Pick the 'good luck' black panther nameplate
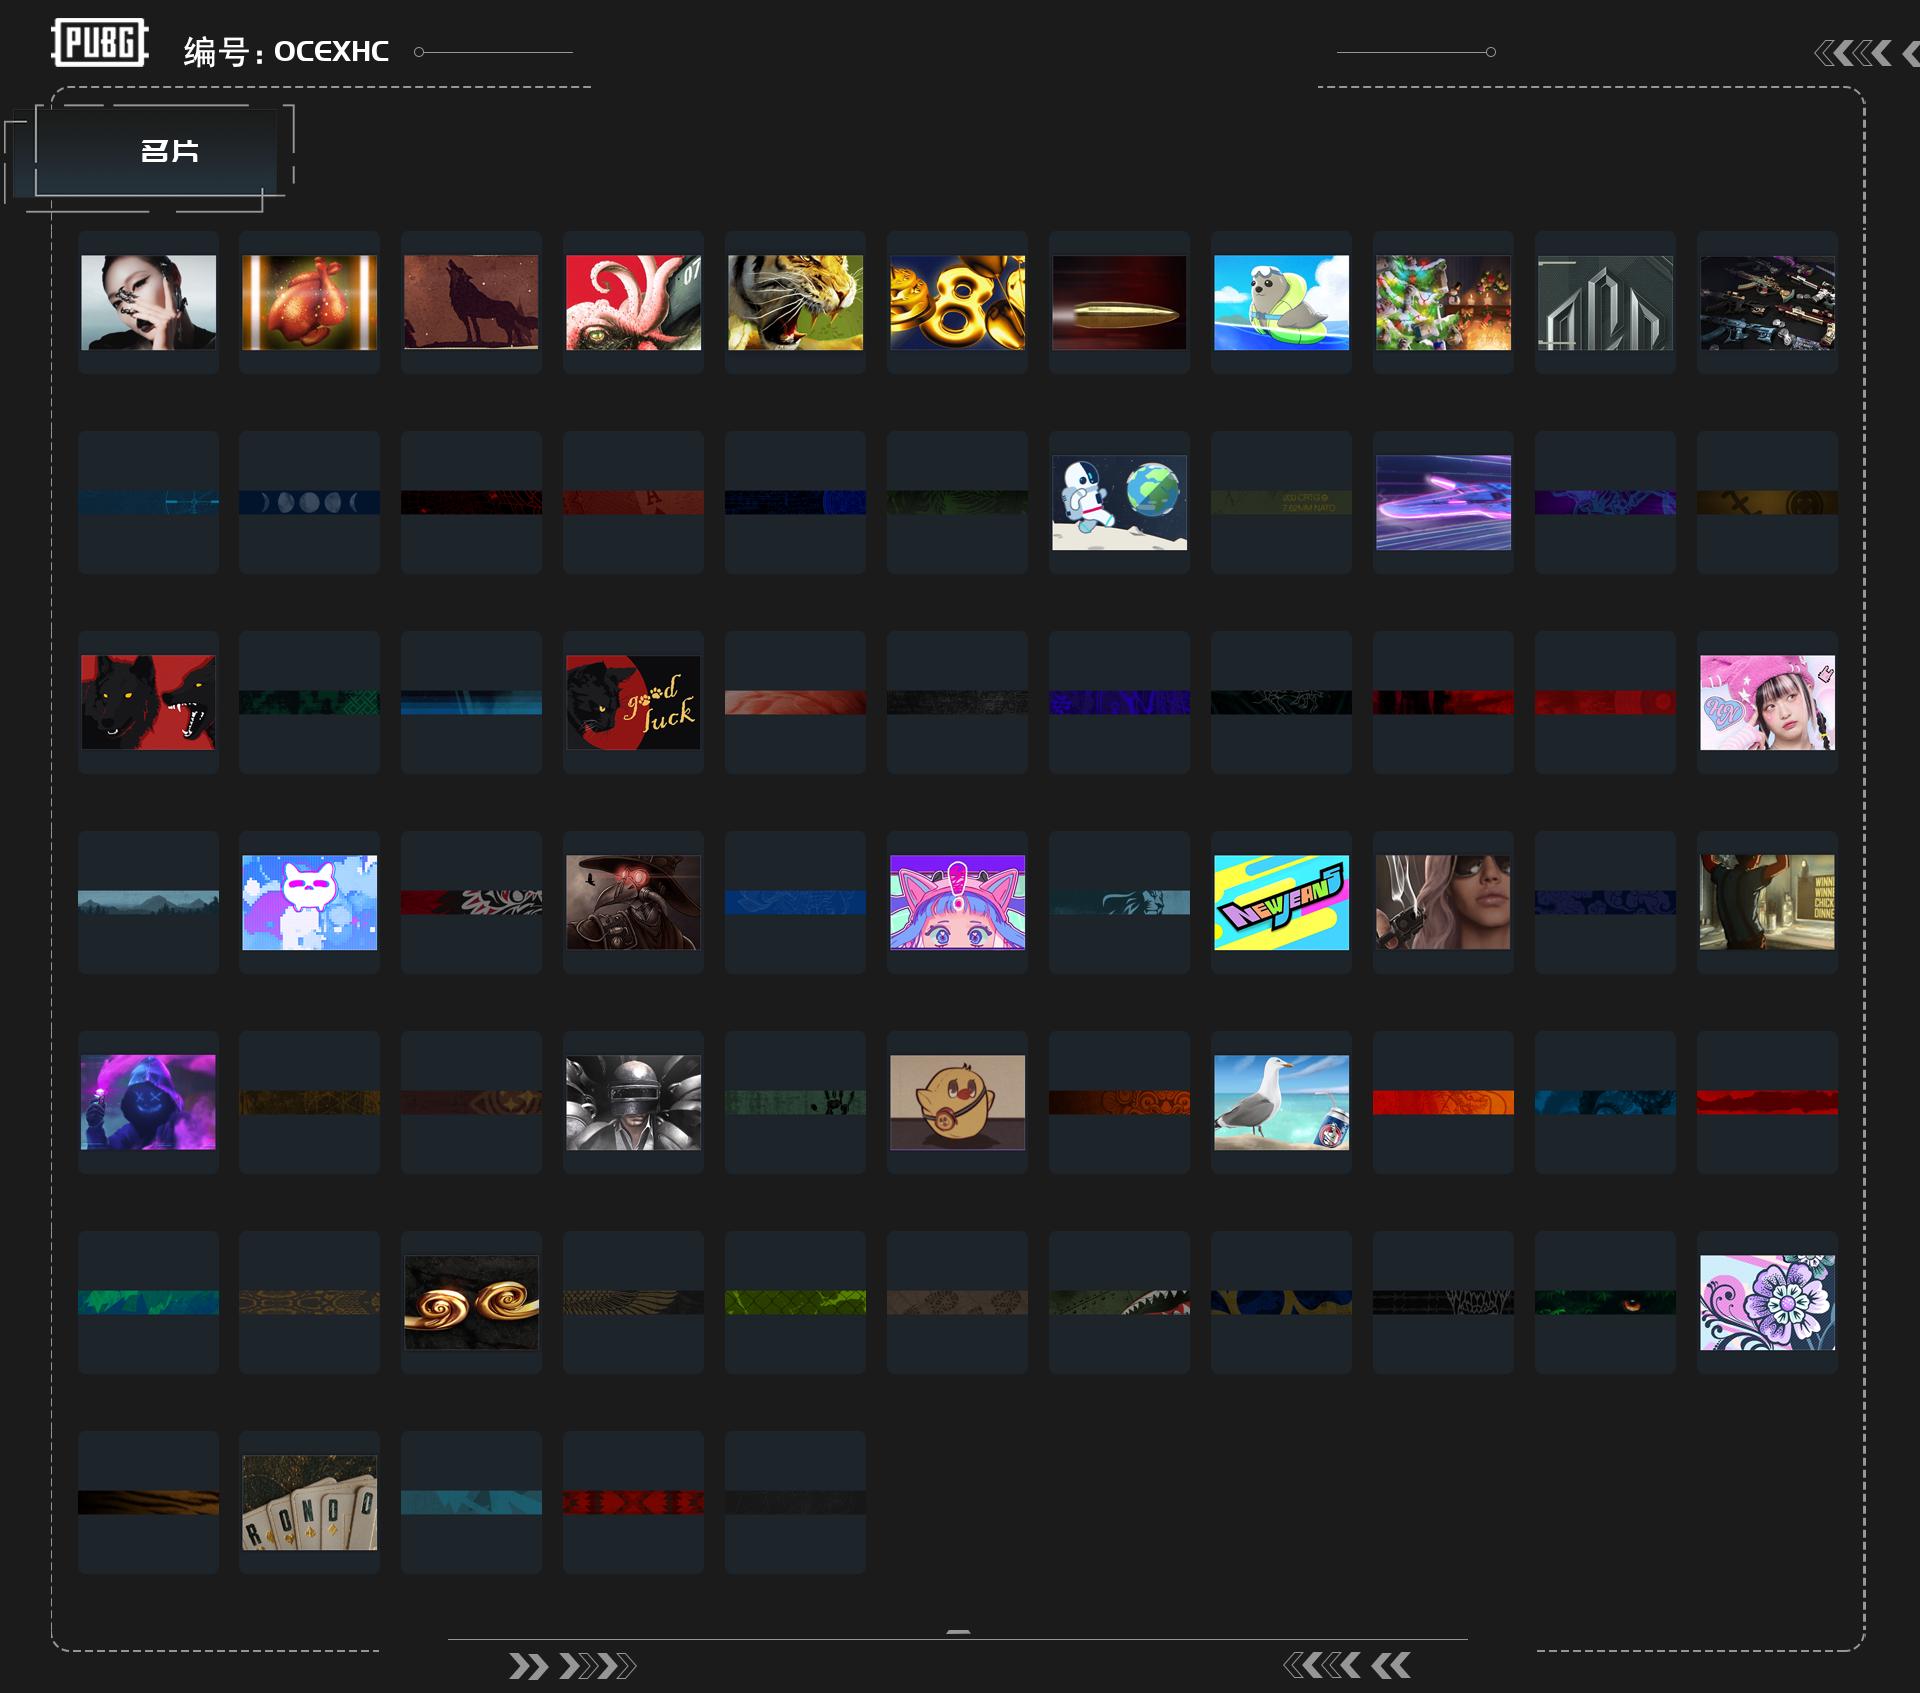Viewport: 1920px width, 1693px height. (633, 702)
